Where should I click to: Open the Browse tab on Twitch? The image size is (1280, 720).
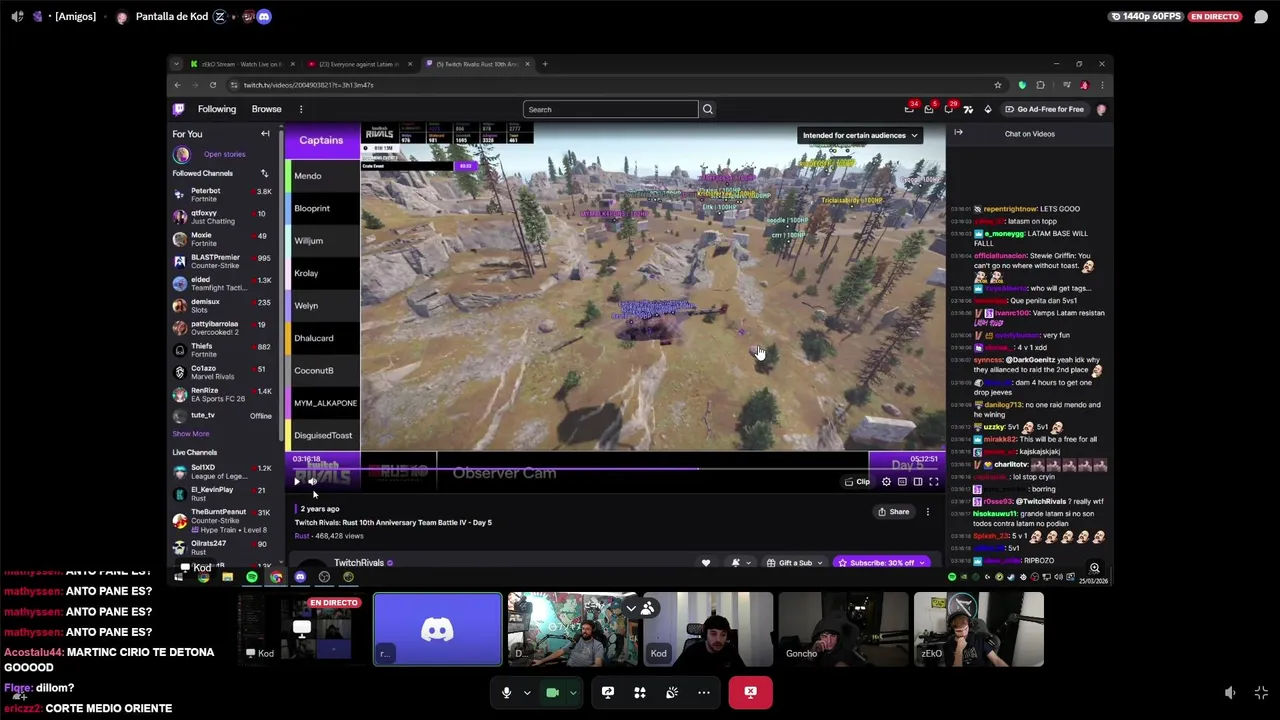pyautogui.click(x=266, y=109)
